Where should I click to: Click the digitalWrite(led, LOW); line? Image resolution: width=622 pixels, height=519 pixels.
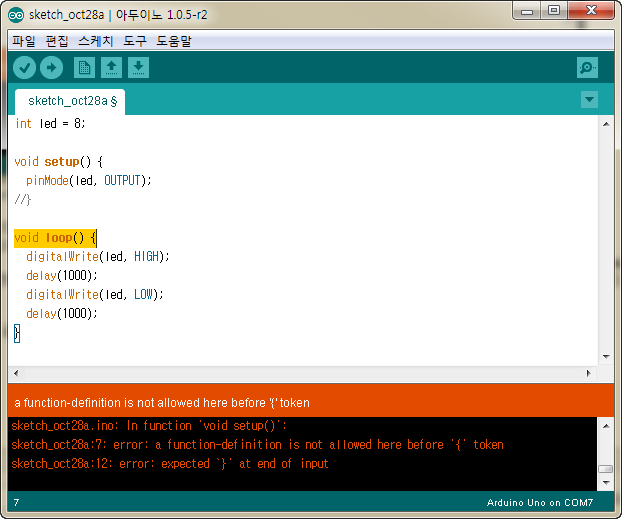click(95, 295)
